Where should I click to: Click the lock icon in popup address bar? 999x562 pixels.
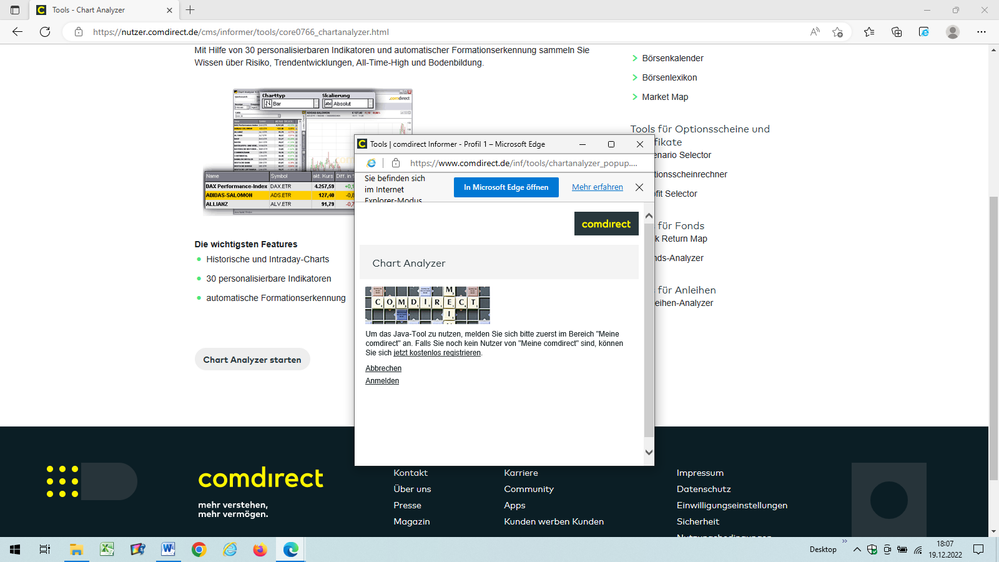395,163
